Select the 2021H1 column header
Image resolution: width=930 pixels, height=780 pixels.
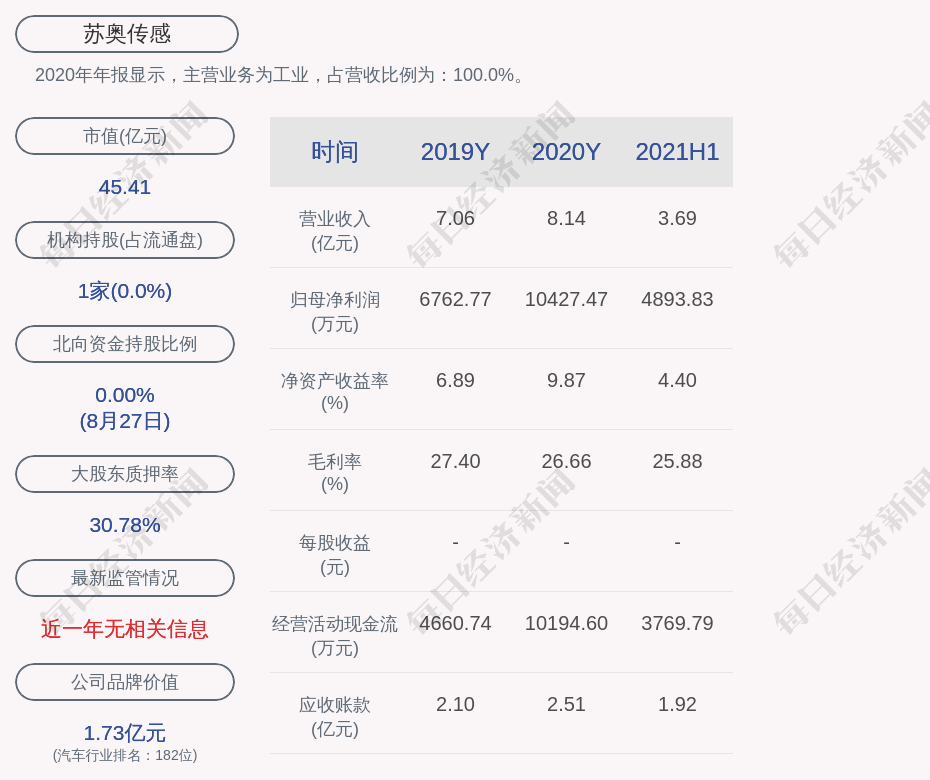point(677,152)
